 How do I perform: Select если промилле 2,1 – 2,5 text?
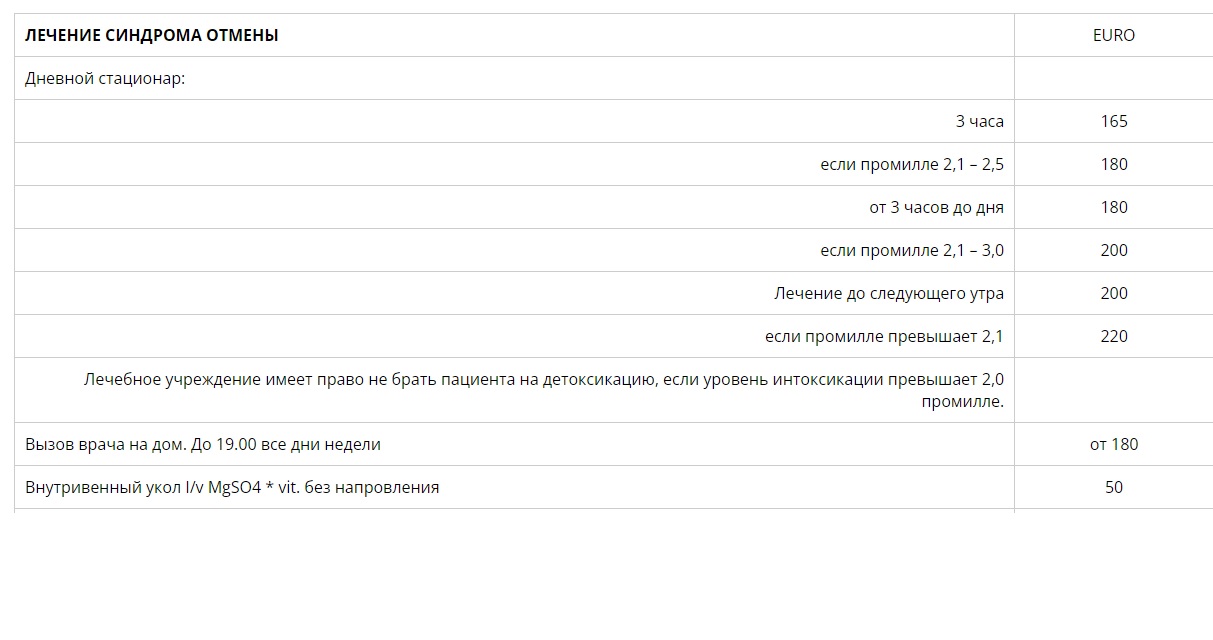tap(912, 164)
